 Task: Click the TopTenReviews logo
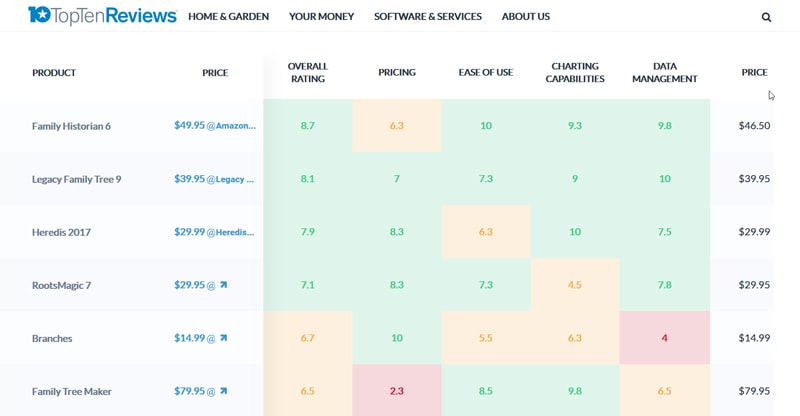pos(102,16)
